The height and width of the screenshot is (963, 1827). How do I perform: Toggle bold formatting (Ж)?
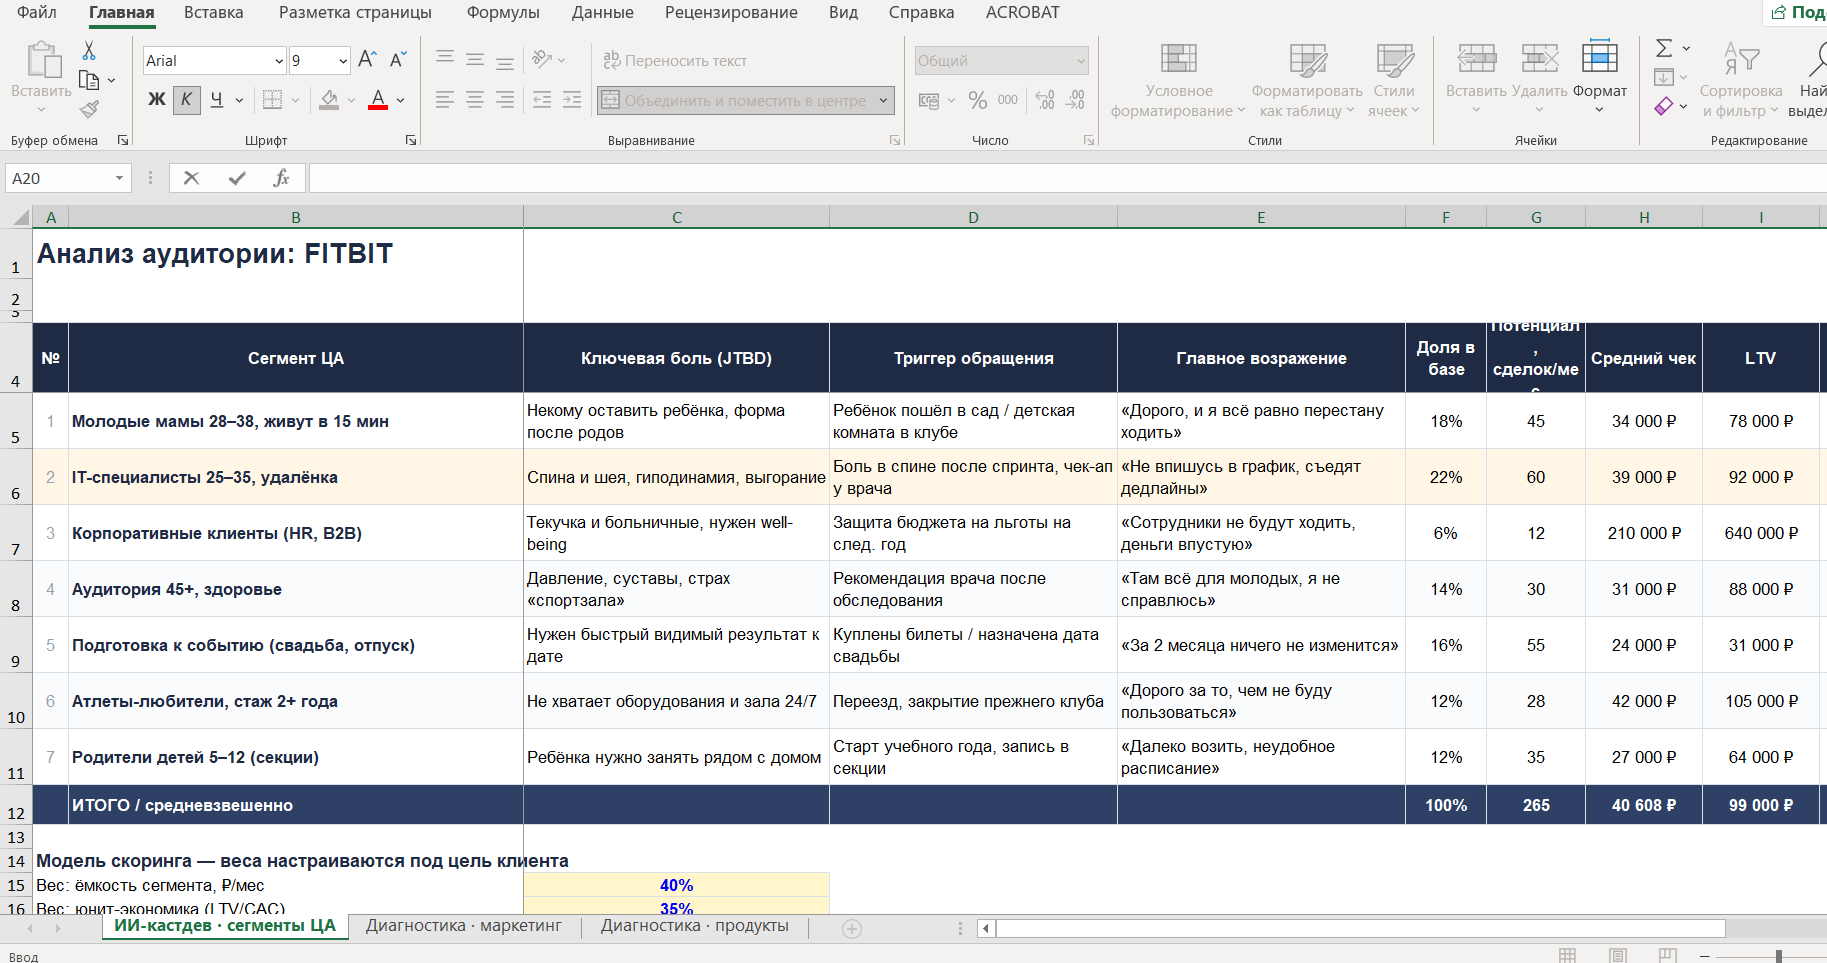pos(157,100)
